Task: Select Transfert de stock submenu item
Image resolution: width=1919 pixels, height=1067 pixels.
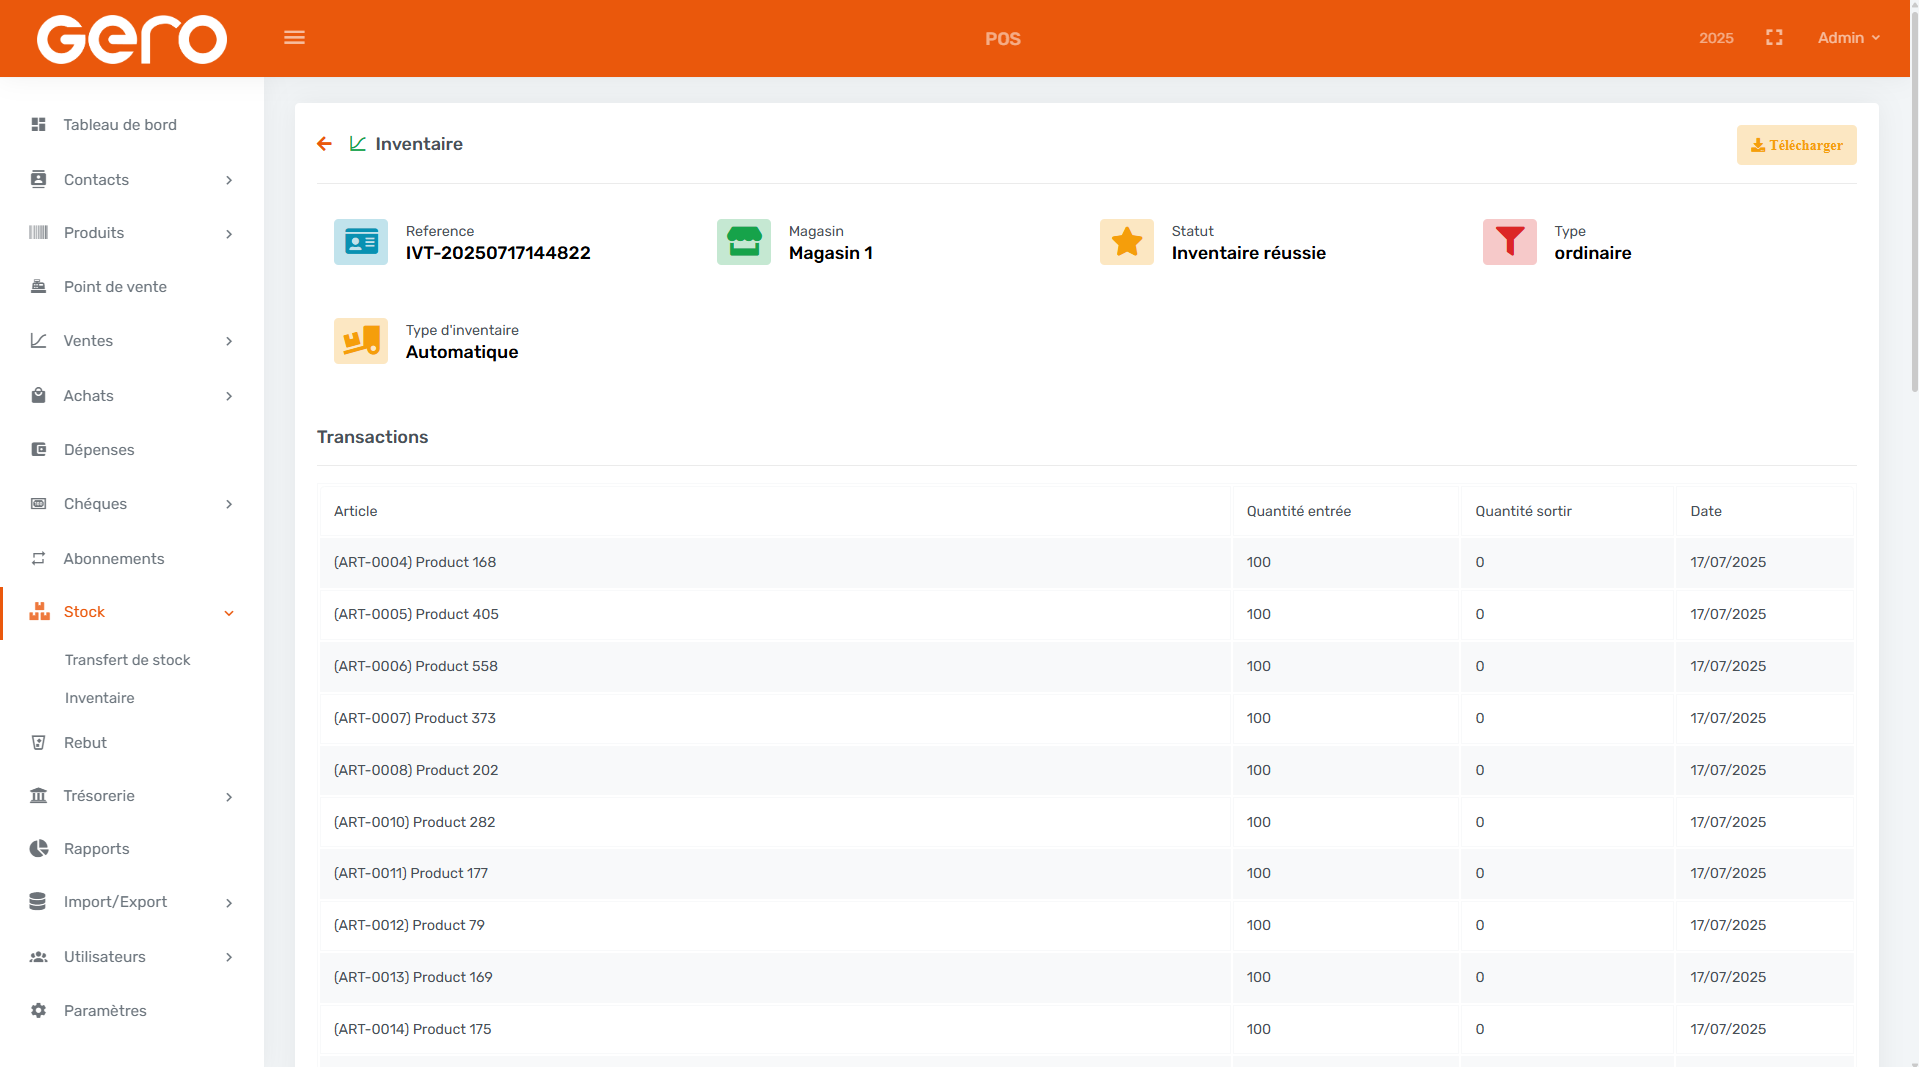Action: point(127,660)
